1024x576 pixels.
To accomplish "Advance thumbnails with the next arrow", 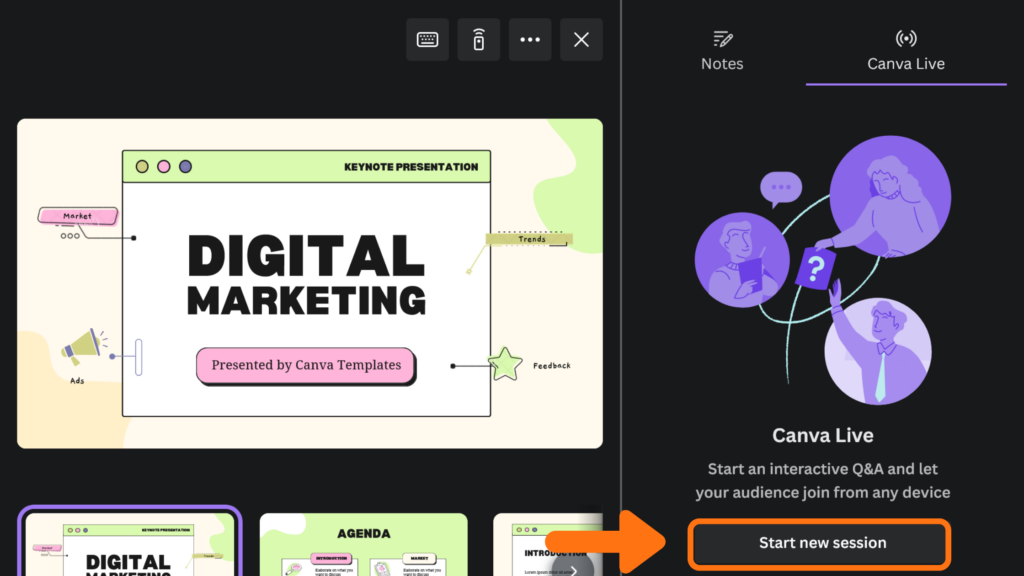I will click(573, 568).
